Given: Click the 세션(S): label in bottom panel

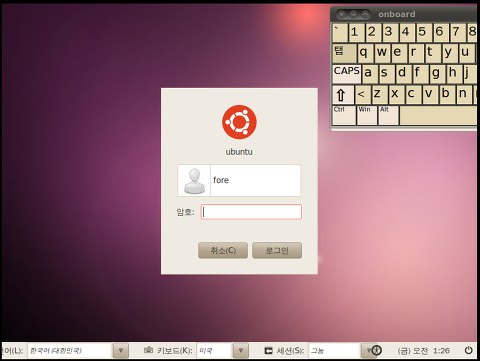Looking at the screenshot, I should point(290,350).
